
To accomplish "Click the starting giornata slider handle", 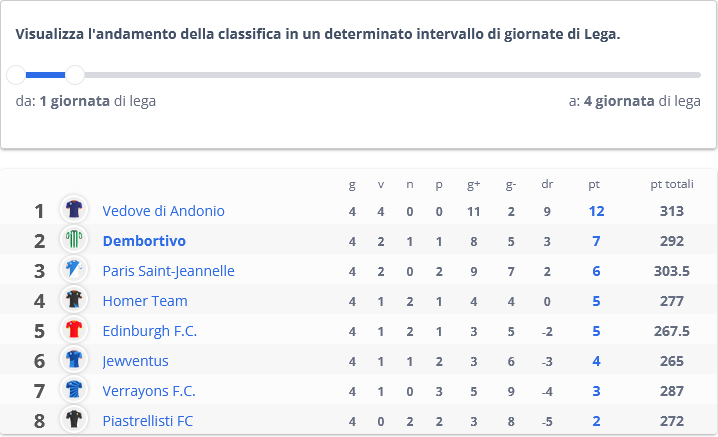I will 16,75.
